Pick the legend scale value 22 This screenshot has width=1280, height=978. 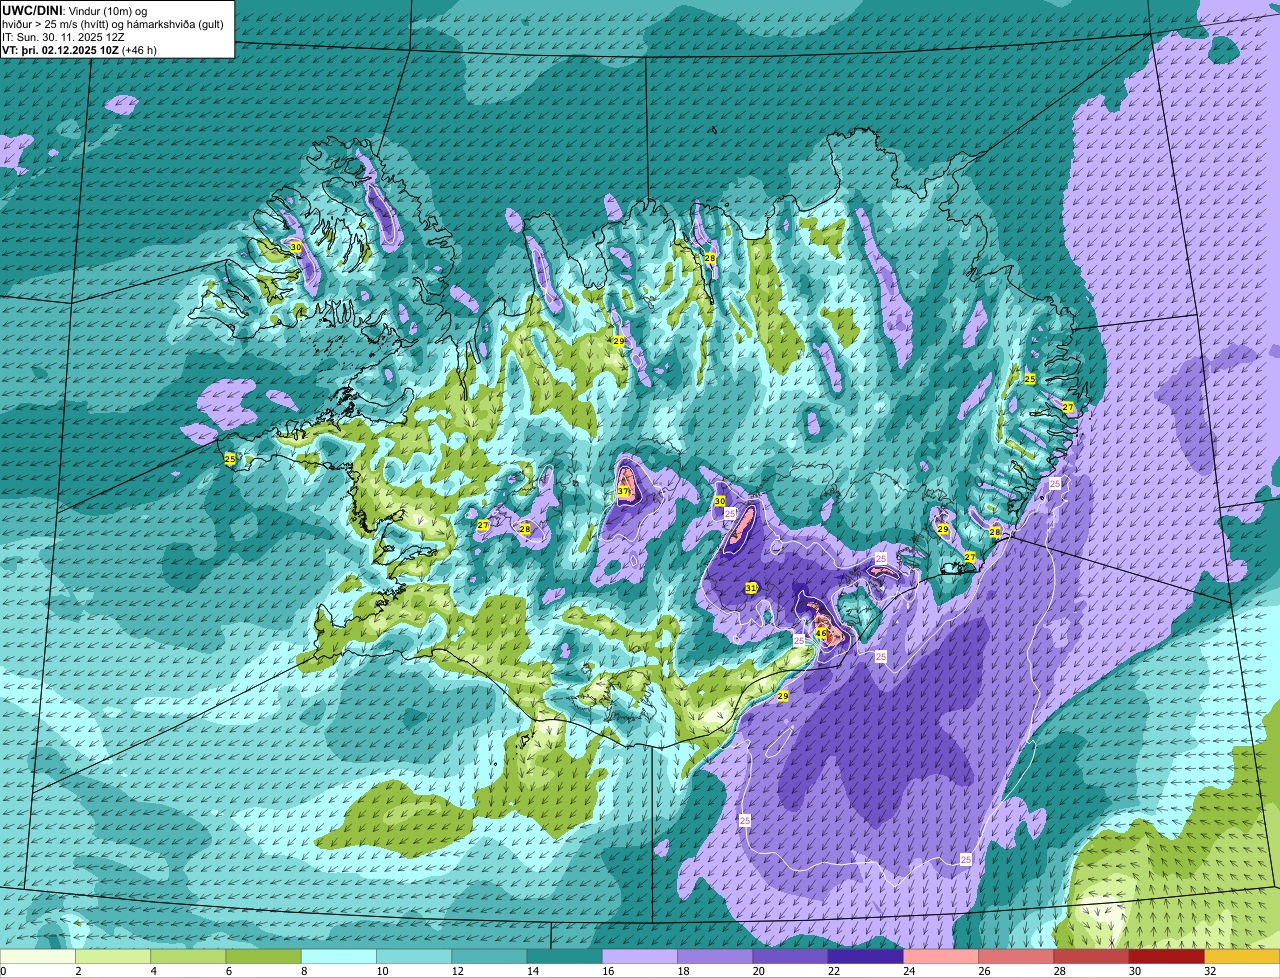(834, 971)
